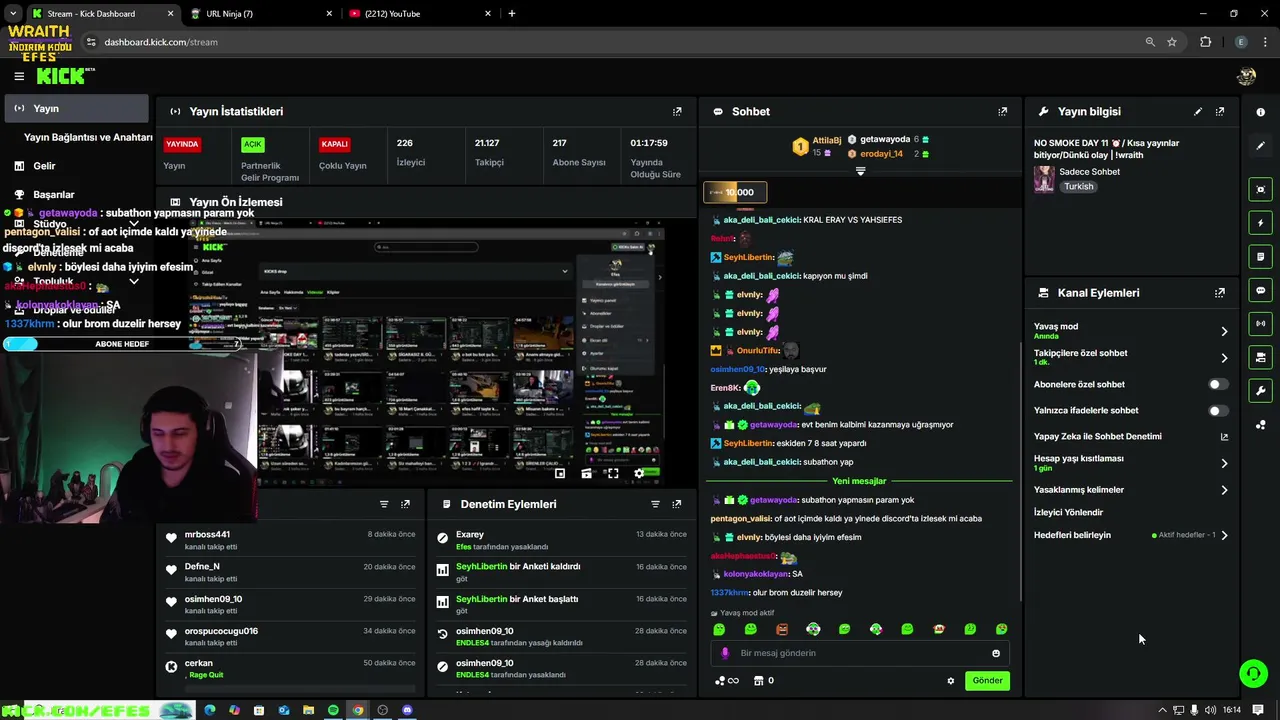Open the emoji picker in the message box
This screenshot has width=1280, height=720.
coord(996,653)
